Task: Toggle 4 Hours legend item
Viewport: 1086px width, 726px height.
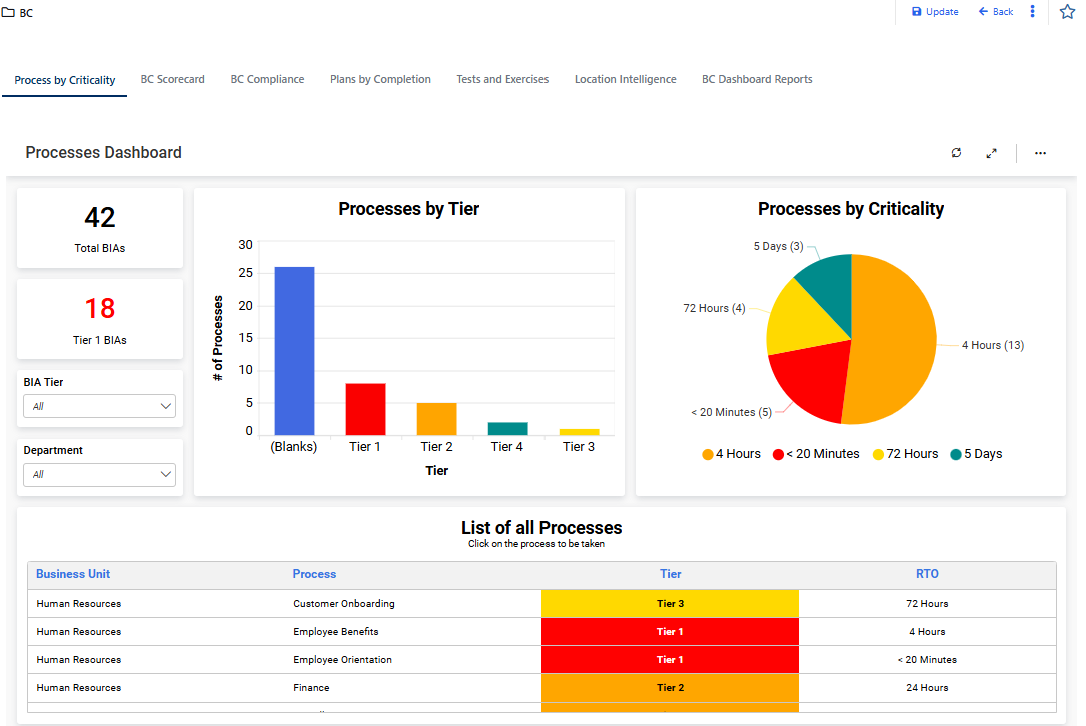Action: [731, 454]
